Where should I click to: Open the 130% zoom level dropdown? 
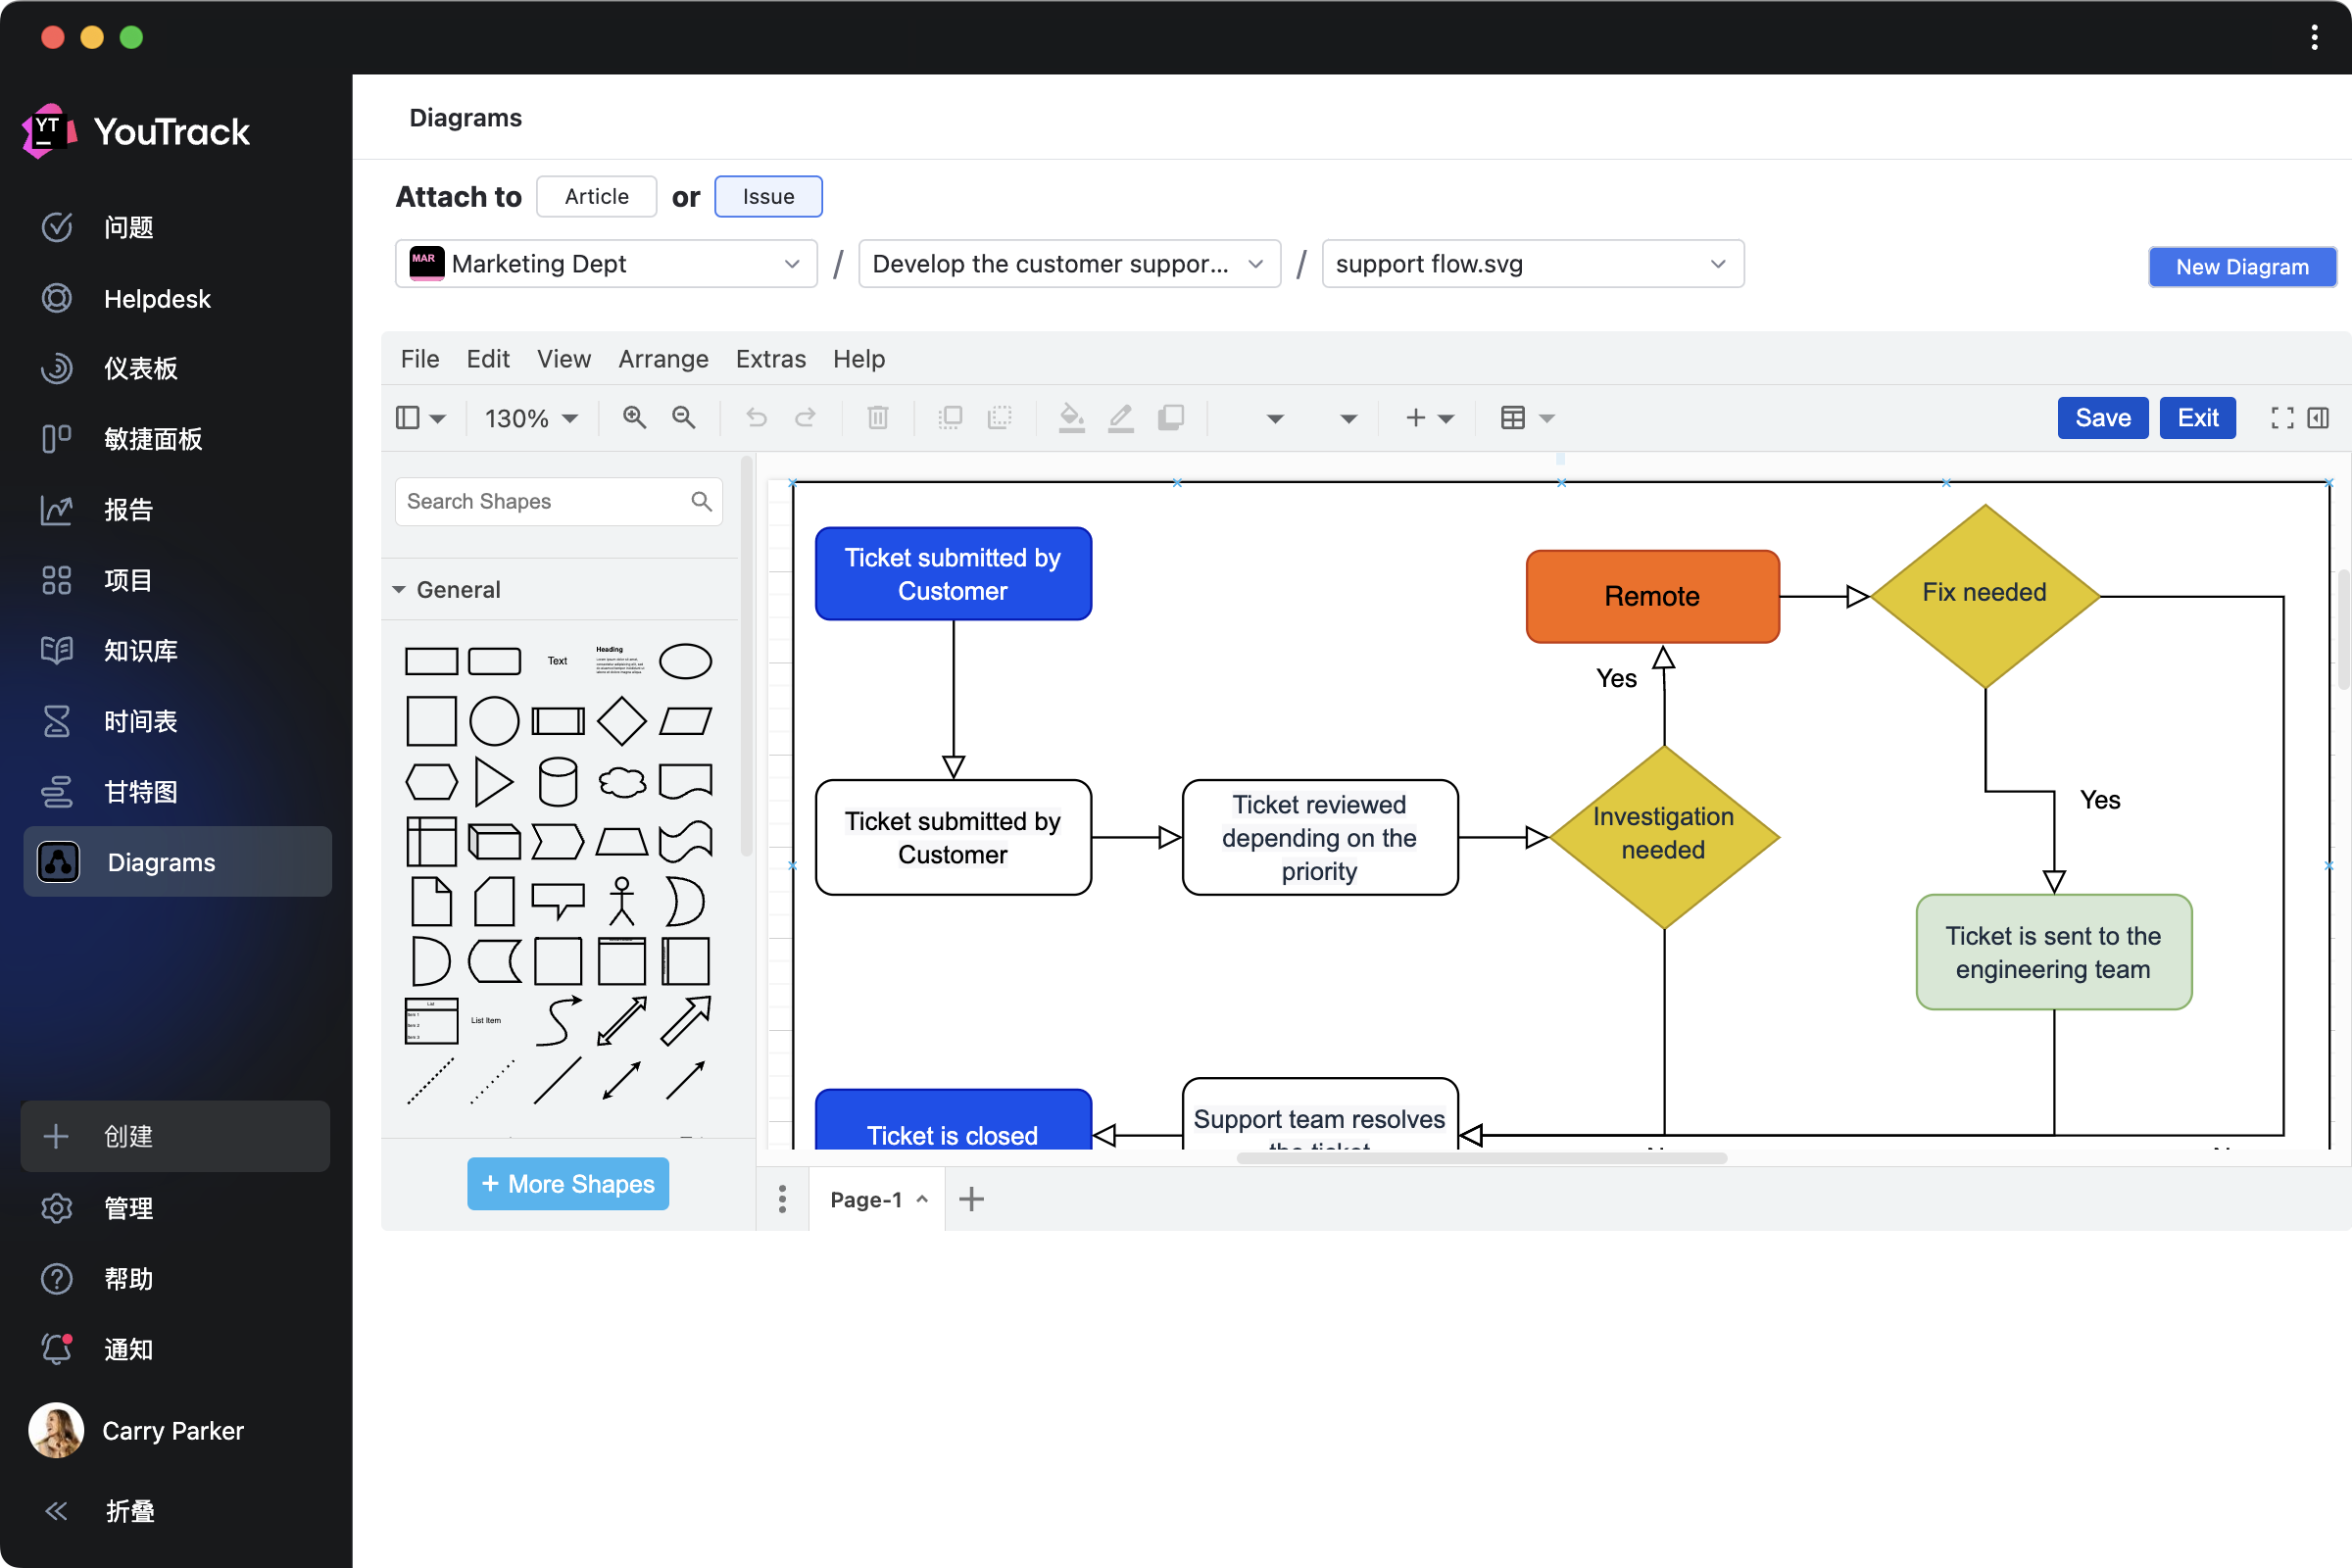[531, 418]
